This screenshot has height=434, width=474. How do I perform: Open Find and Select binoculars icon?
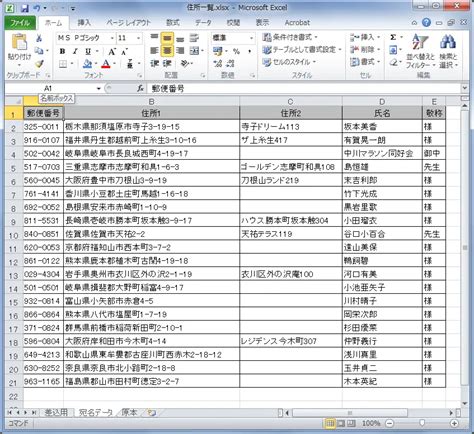pos(448,51)
